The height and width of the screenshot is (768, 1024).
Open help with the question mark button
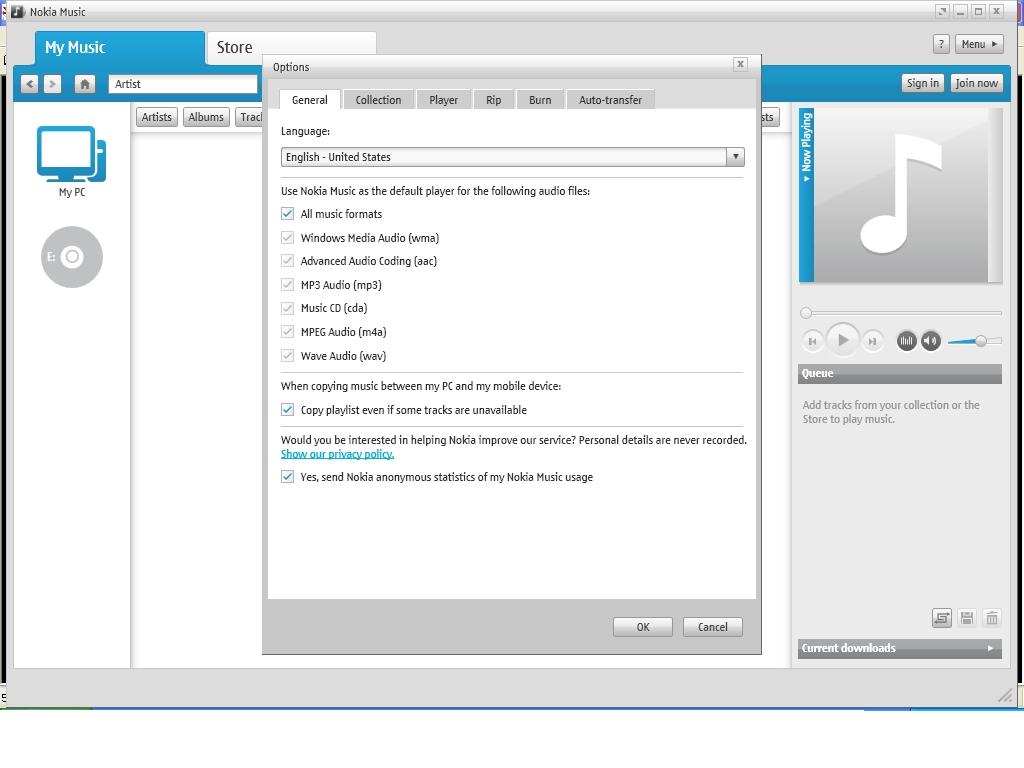click(941, 44)
